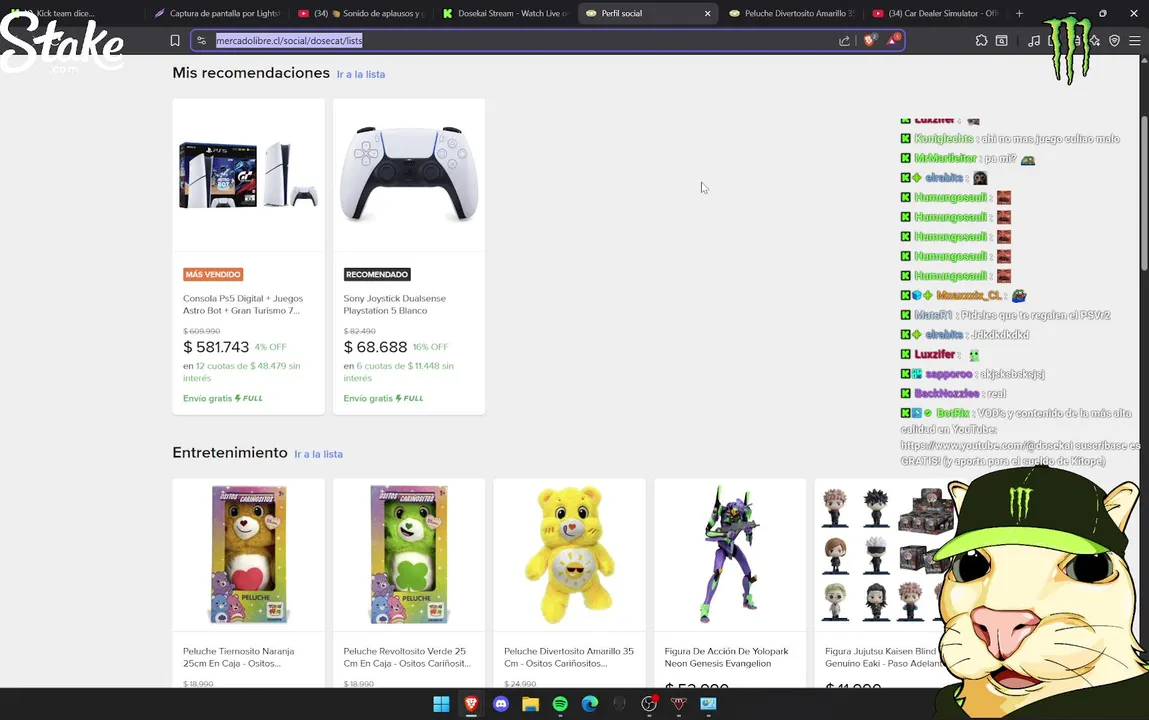Click the 'Mis recomendaciones' heading
Image resolution: width=1149 pixels, height=720 pixels.
click(251, 73)
